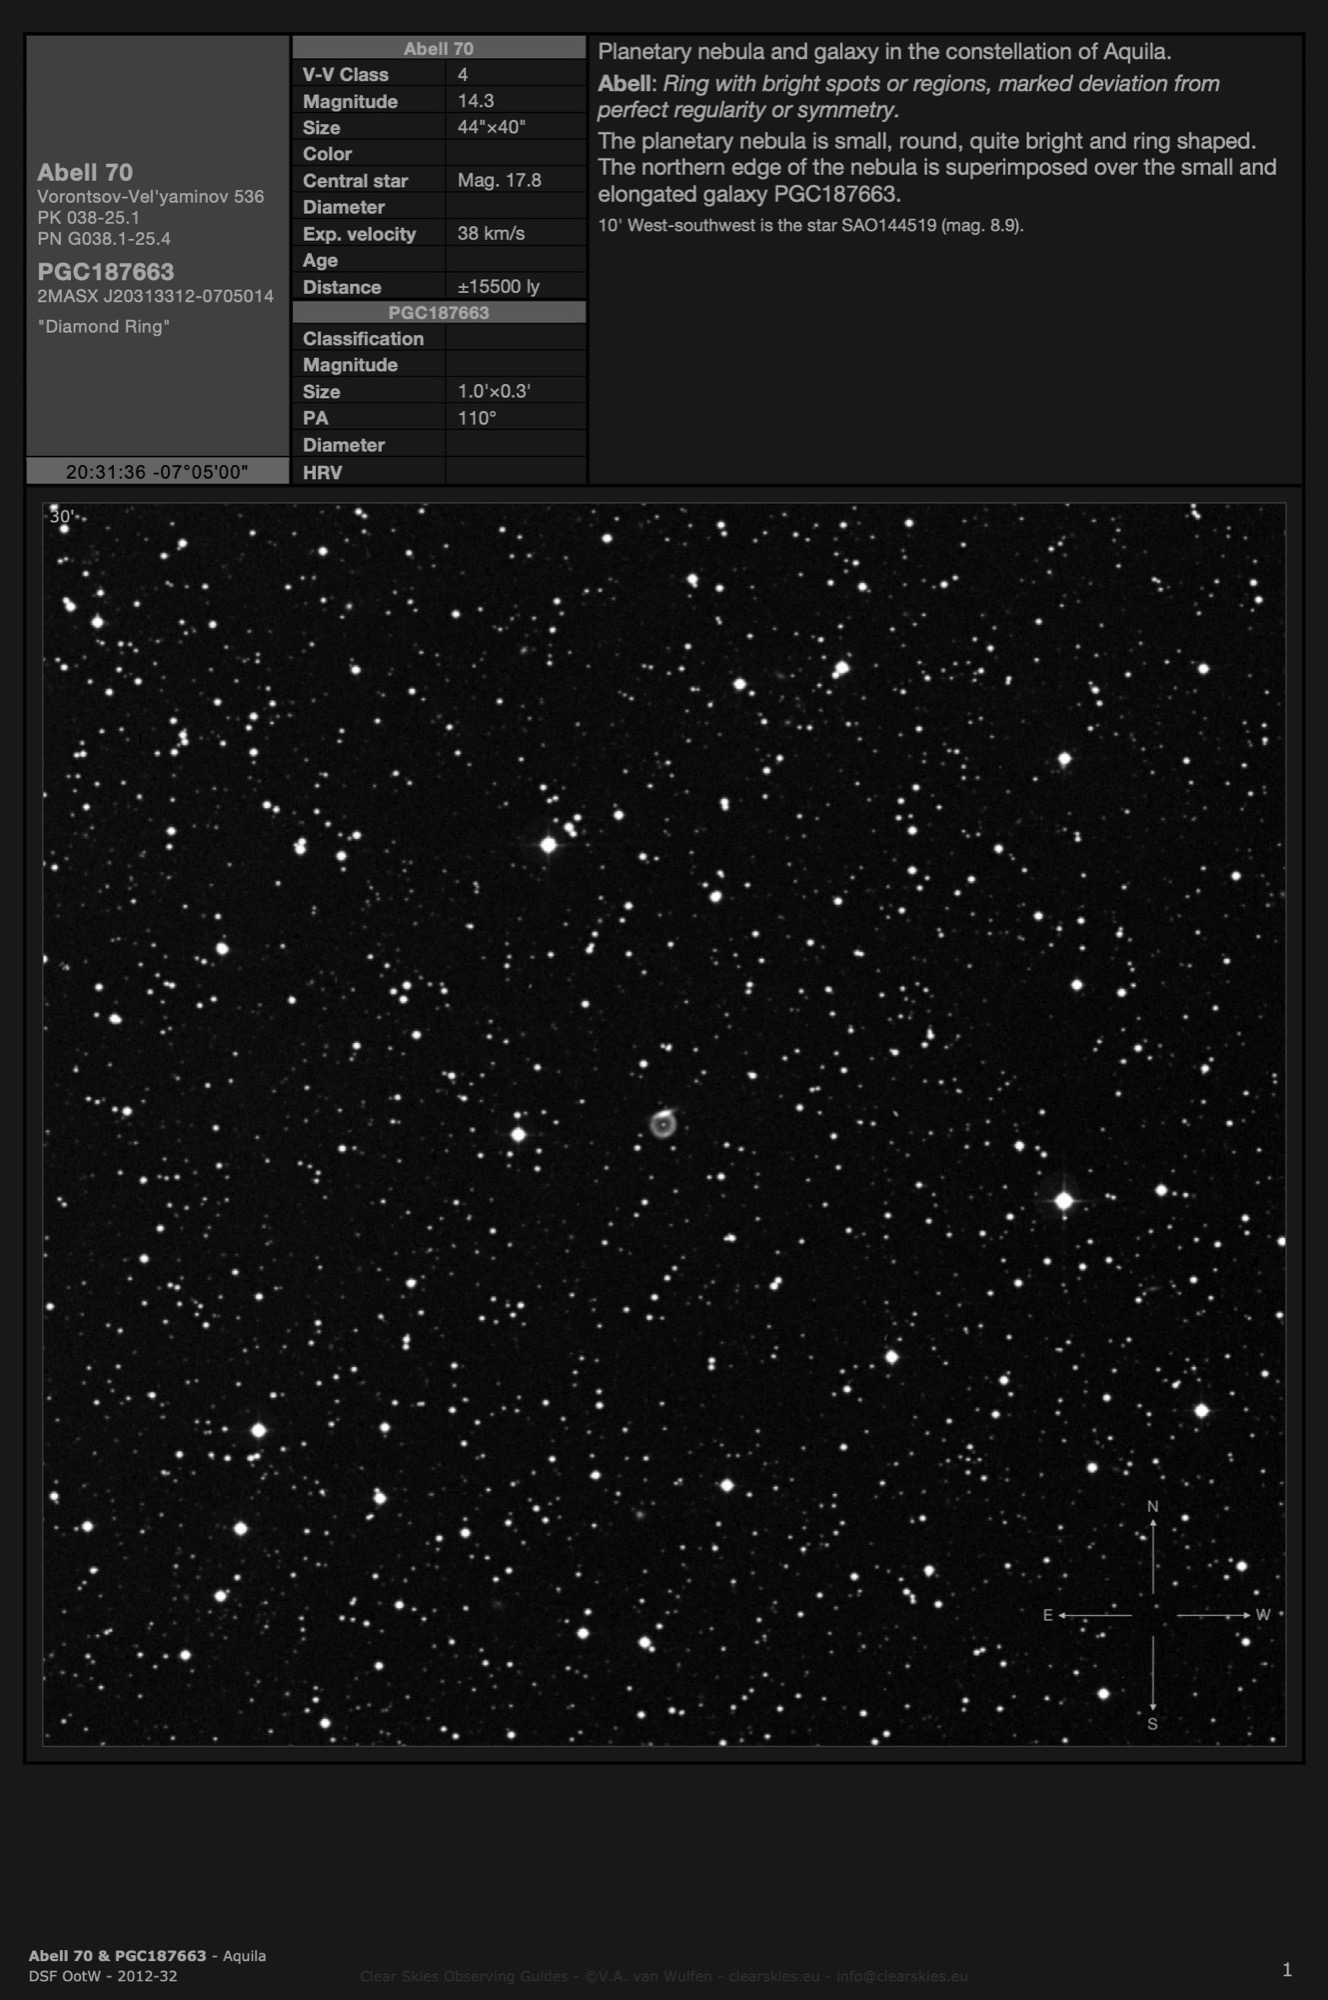This screenshot has width=1328, height=2000.
Task: Click the Distance value ±15500 ly
Action: point(498,287)
